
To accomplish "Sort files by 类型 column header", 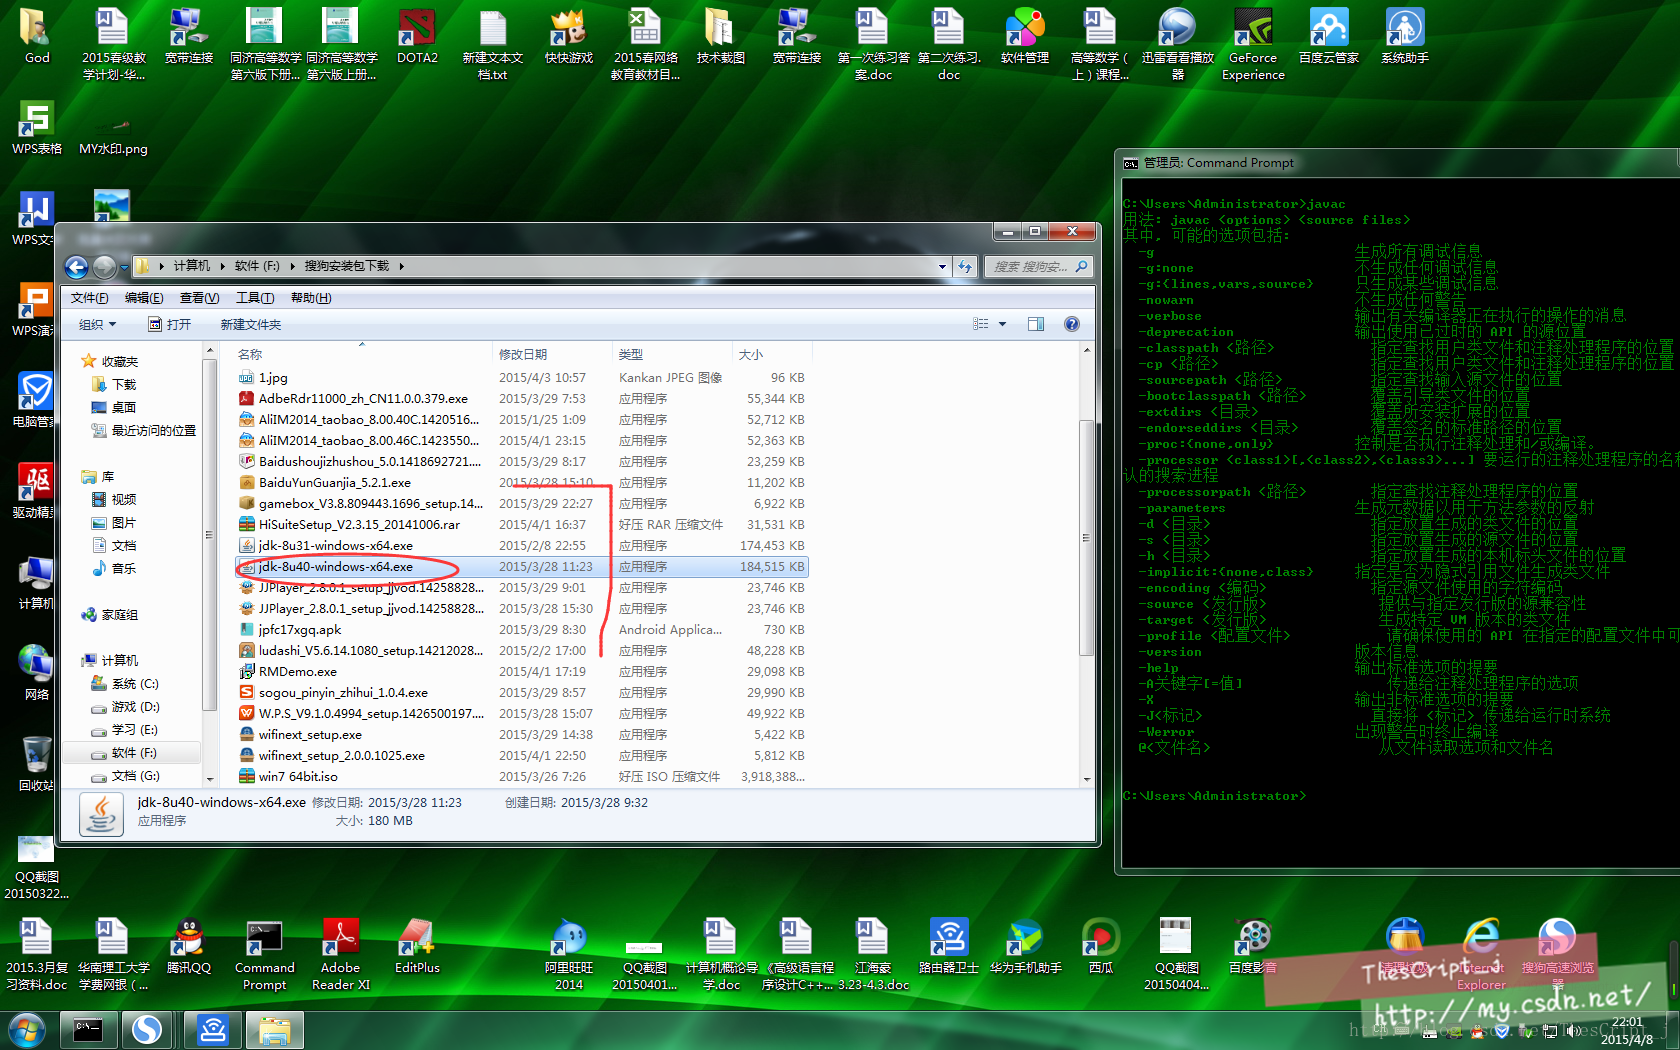I will tap(672, 354).
